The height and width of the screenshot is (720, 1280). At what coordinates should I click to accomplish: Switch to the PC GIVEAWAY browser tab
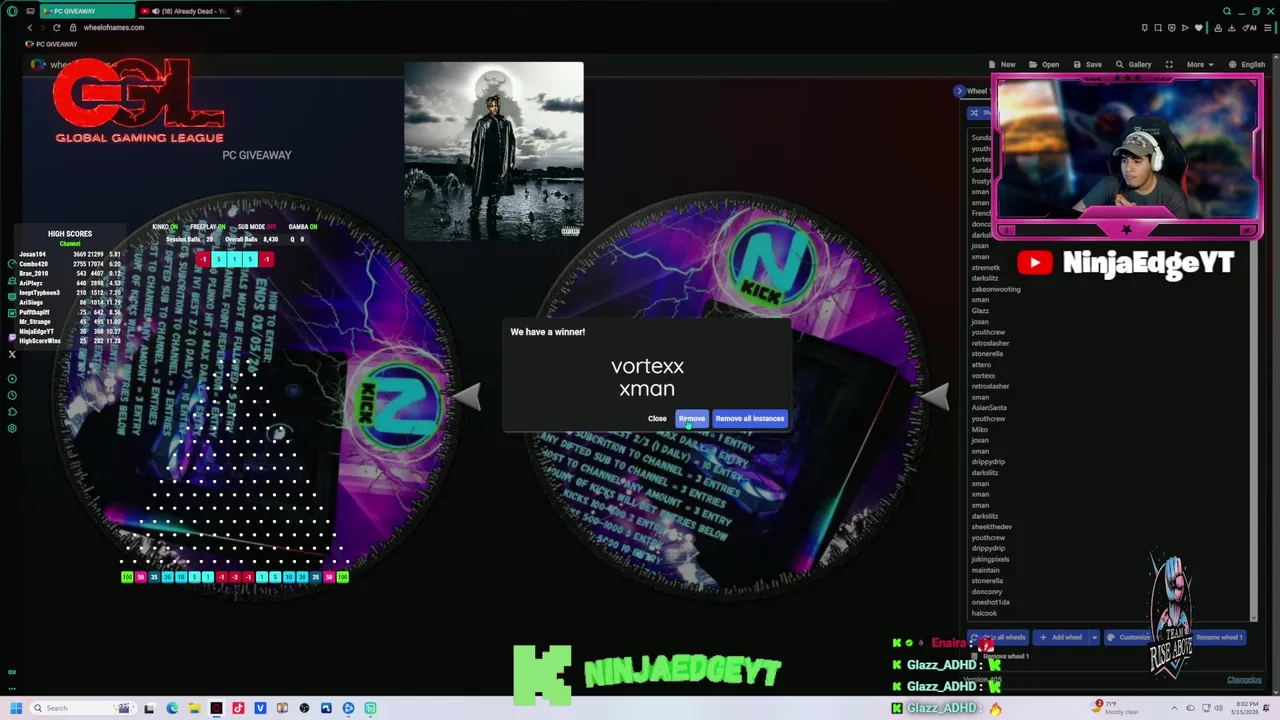85,11
